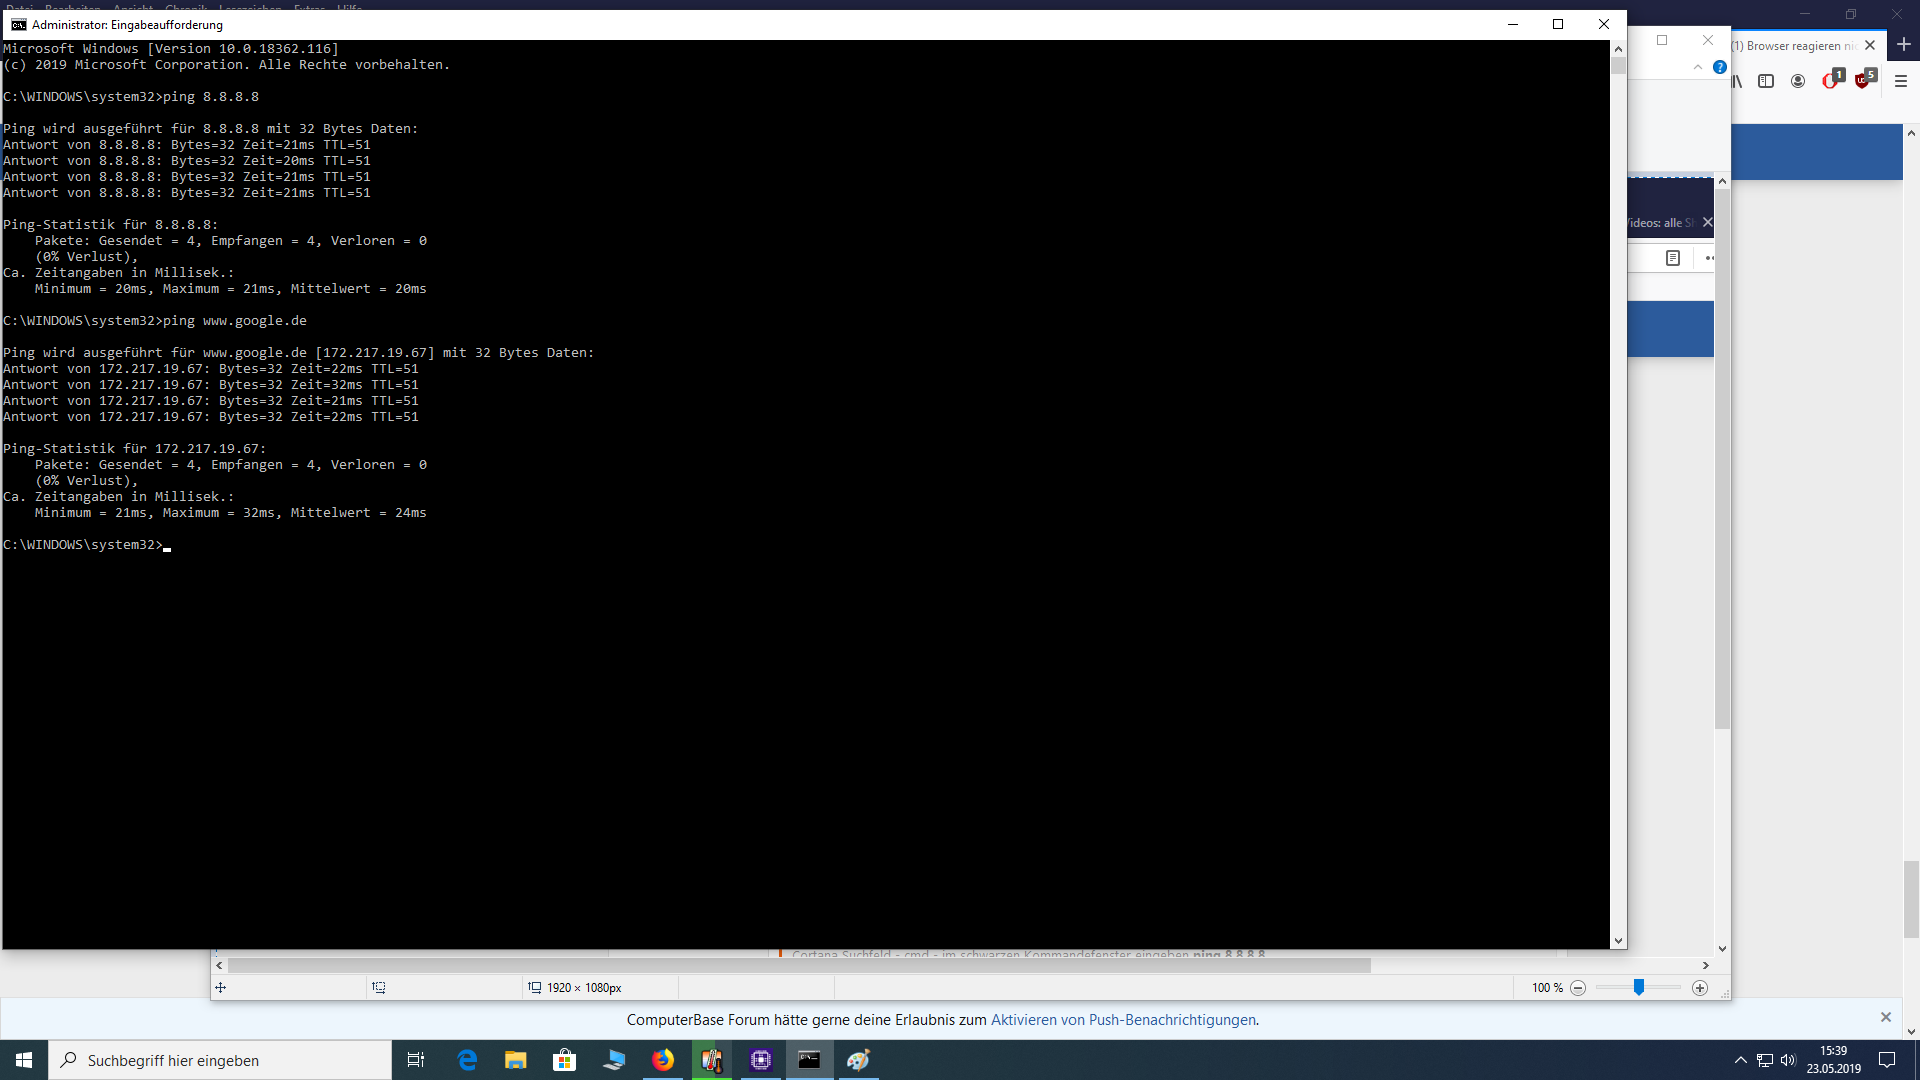Toggle reader view page icon
This screenshot has width=1920, height=1080.
(1672, 258)
